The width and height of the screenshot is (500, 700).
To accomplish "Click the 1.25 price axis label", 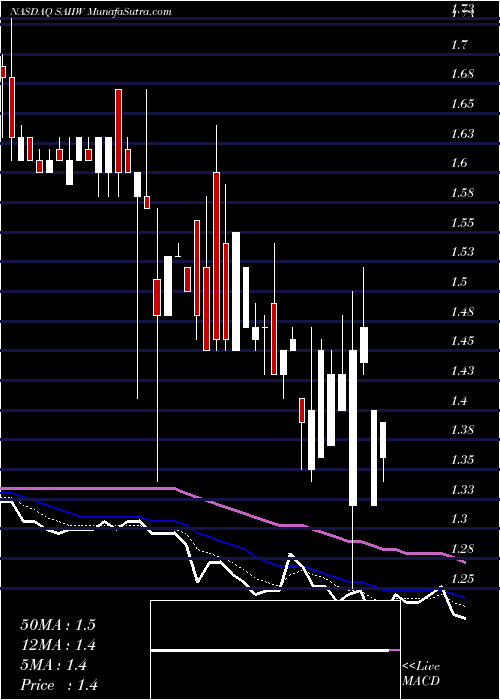I will (464, 578).
